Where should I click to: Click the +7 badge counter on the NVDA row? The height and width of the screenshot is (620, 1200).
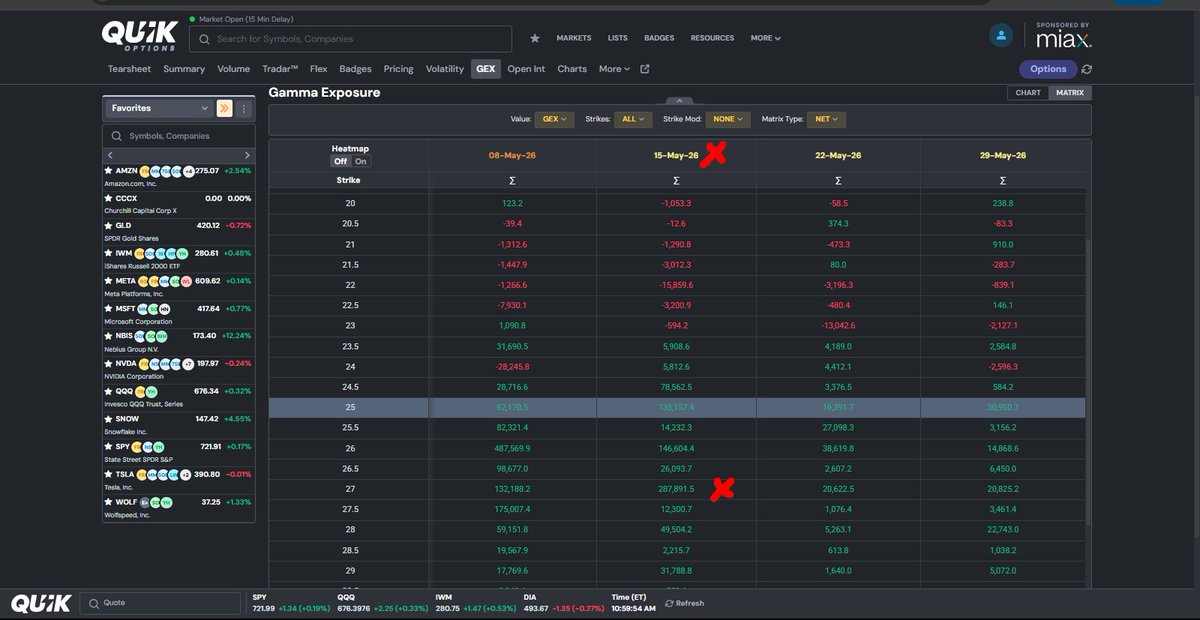click(x=188, y=364)
